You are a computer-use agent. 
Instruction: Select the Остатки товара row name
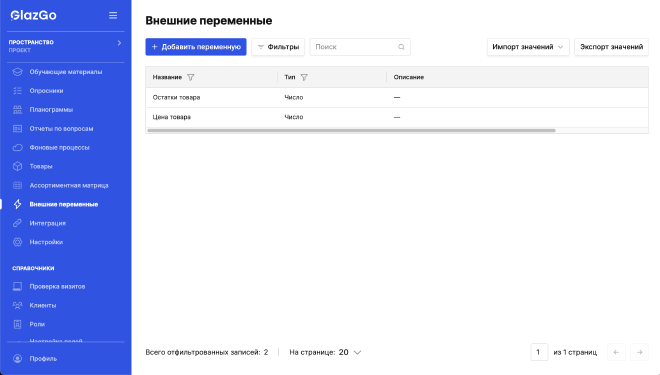tap(176, 97)
